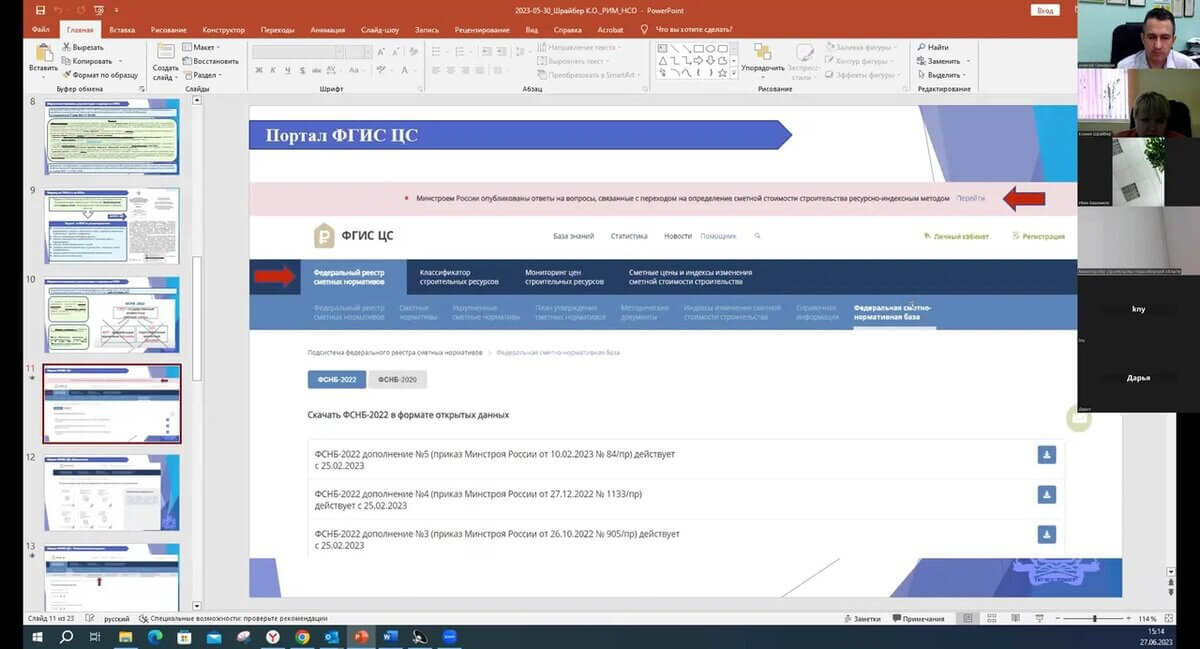Image resolution: width=1200 pixels, height=649 pixels.
Task: Click the Paste (Вставить) button
Action: tap(43, 59)
